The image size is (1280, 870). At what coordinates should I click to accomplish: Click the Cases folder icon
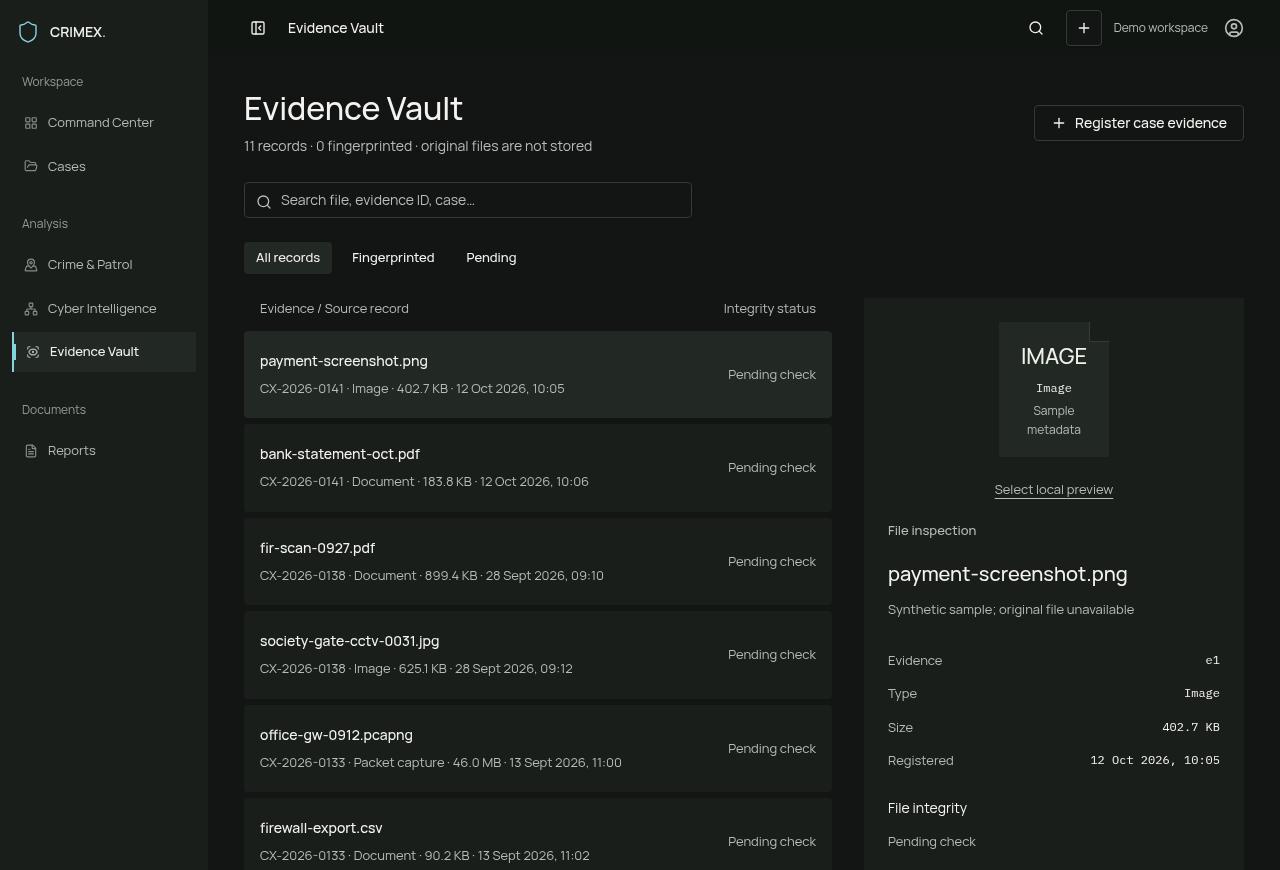point(31,166)
